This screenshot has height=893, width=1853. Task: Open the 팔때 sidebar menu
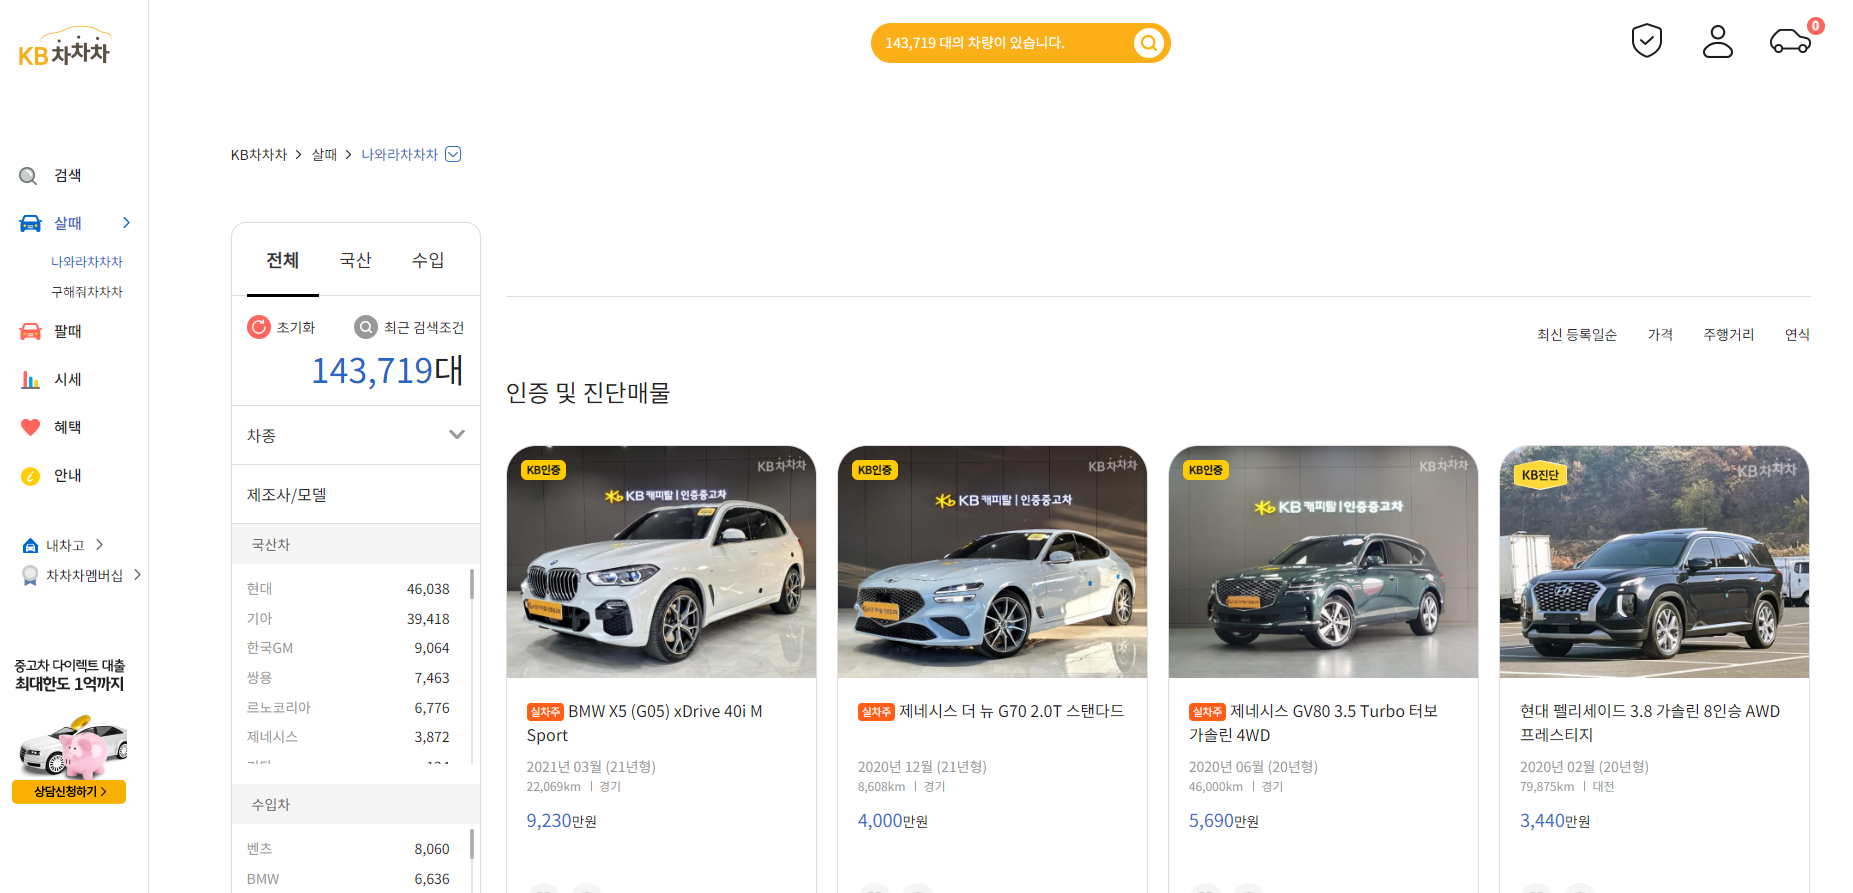pyautogui.click(x=68, y=331)
